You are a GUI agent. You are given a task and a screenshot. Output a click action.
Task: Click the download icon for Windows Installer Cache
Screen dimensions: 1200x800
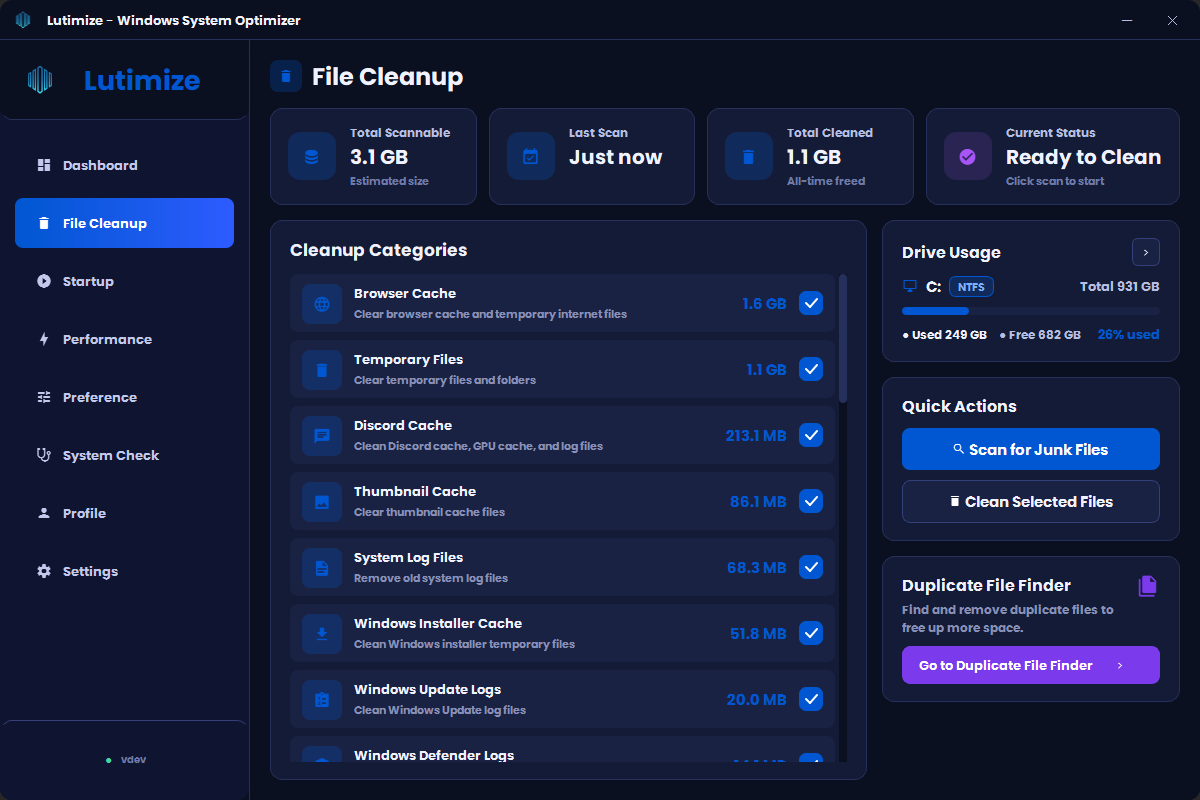(322, 634)
